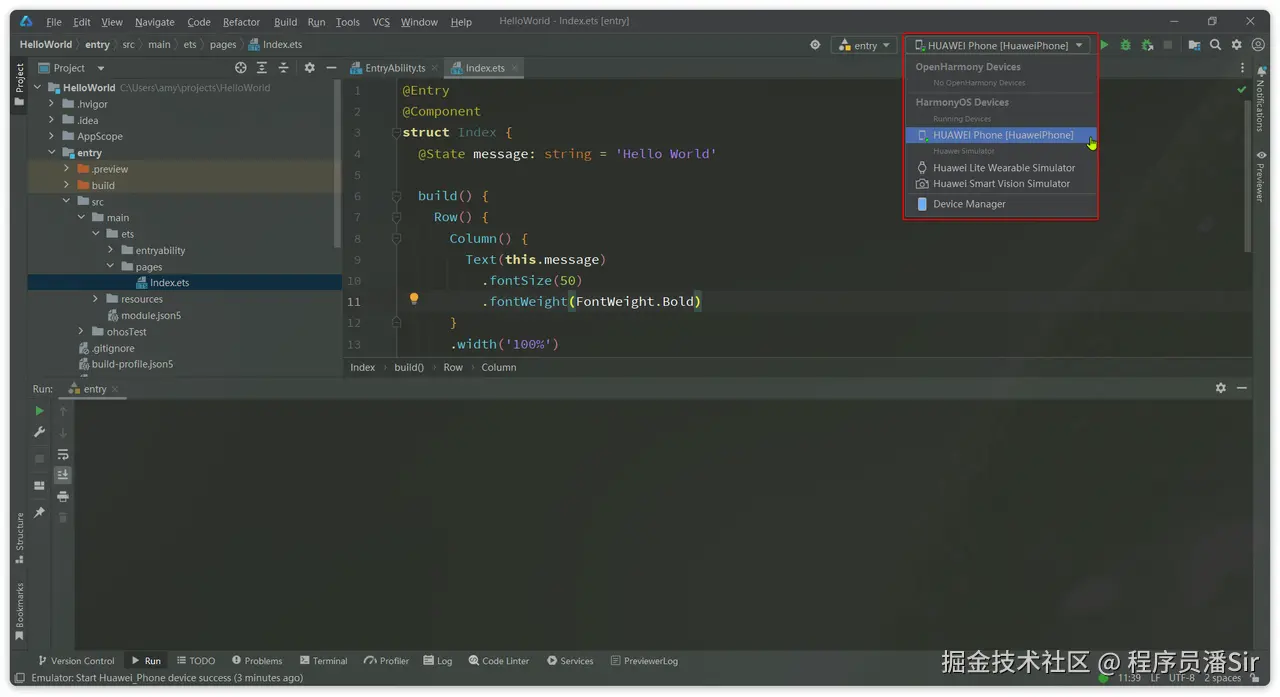Expand the .hvigor folder
The height and width of the screenshot is (697, 1280).
tap(51, 104)
